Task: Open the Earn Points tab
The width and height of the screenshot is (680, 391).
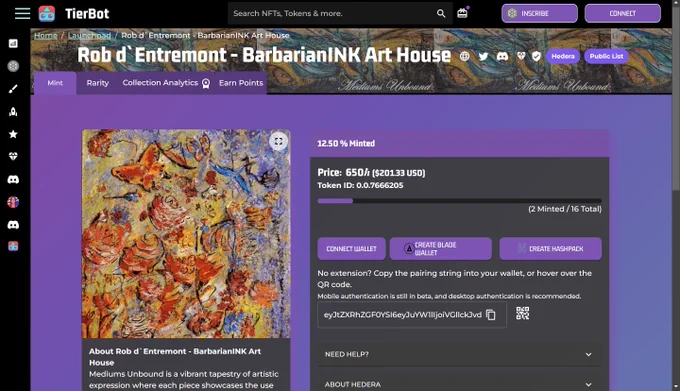Action: tap(241, 83)
